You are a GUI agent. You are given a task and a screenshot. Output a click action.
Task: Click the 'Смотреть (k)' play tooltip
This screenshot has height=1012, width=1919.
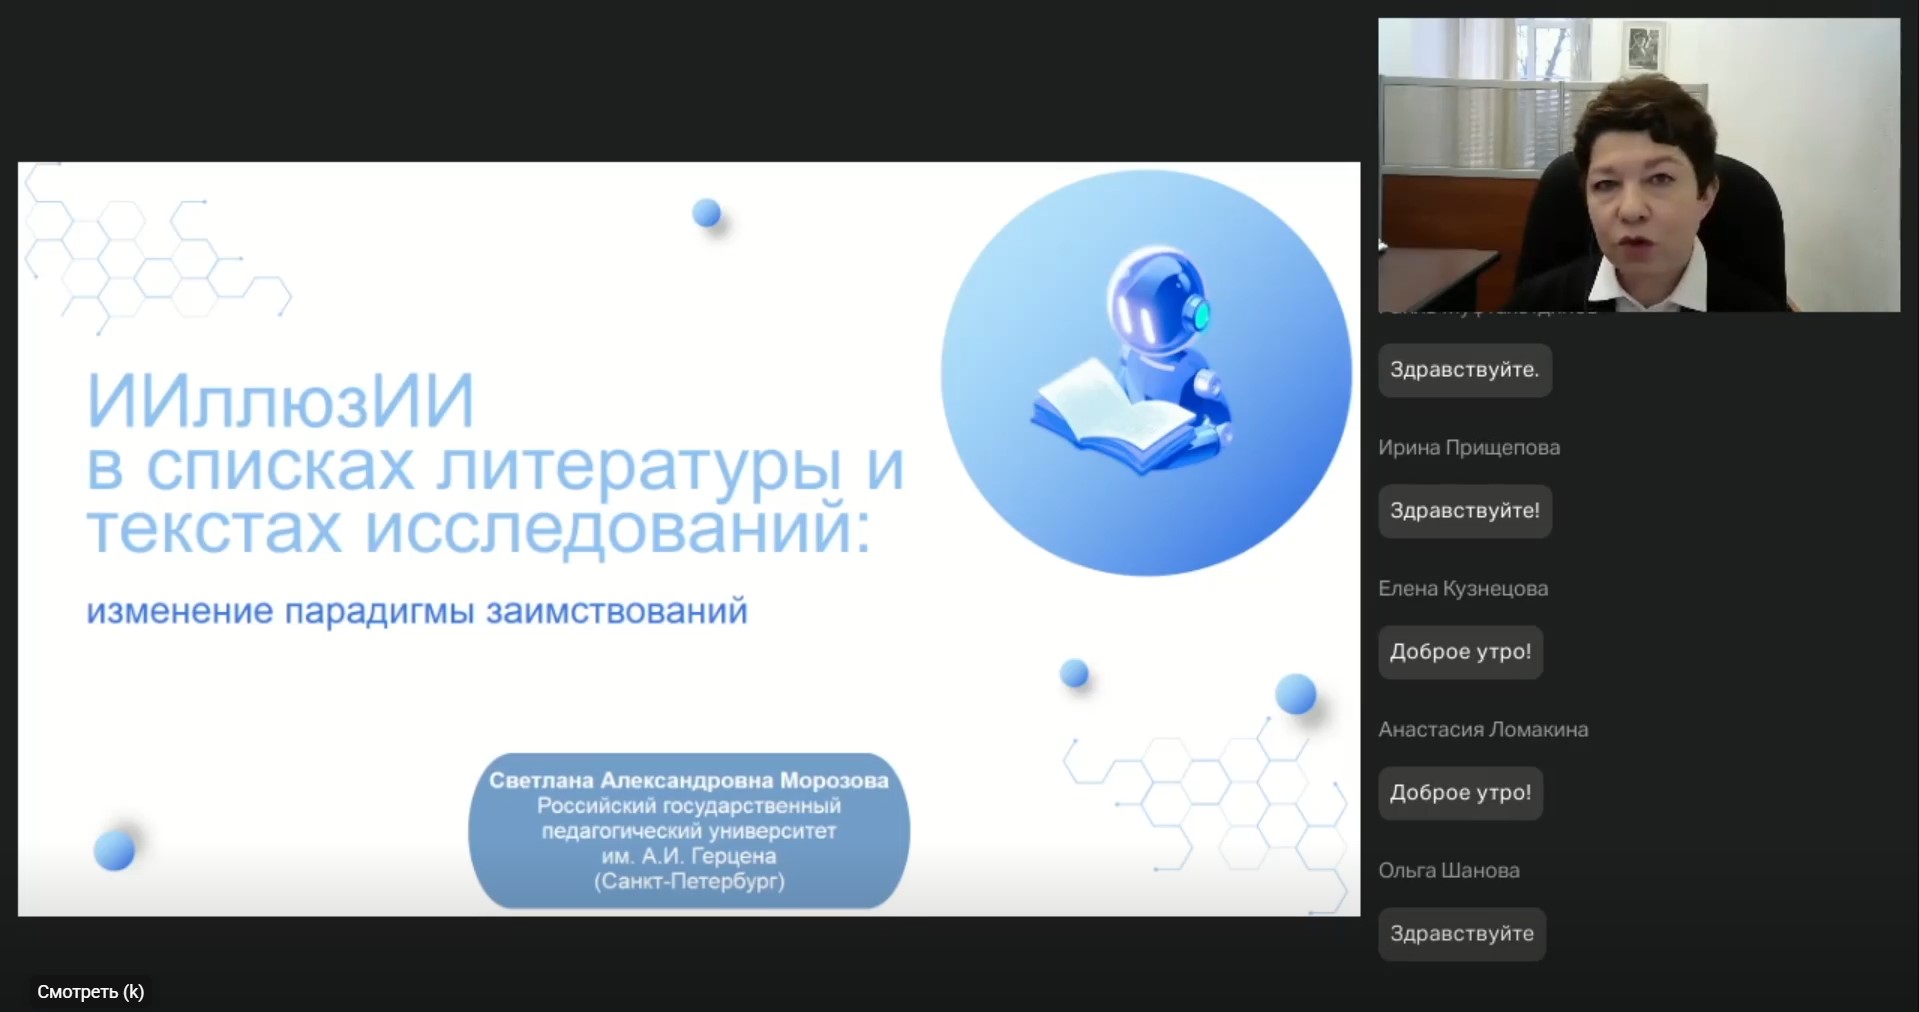point(91,991)
